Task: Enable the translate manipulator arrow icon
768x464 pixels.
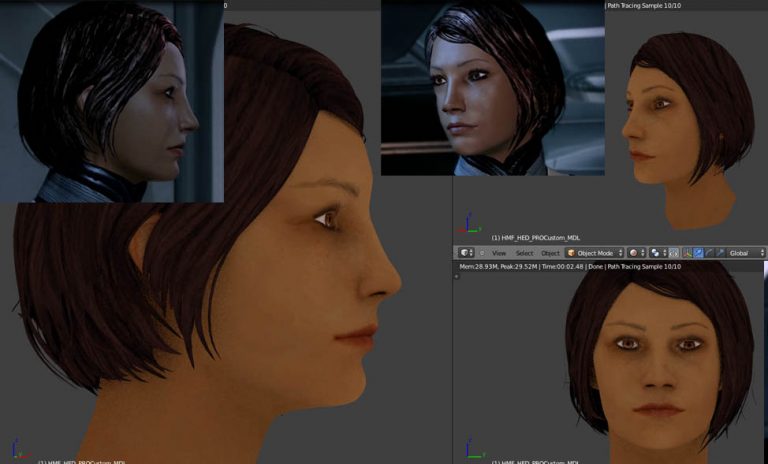Action: [698, 253]
